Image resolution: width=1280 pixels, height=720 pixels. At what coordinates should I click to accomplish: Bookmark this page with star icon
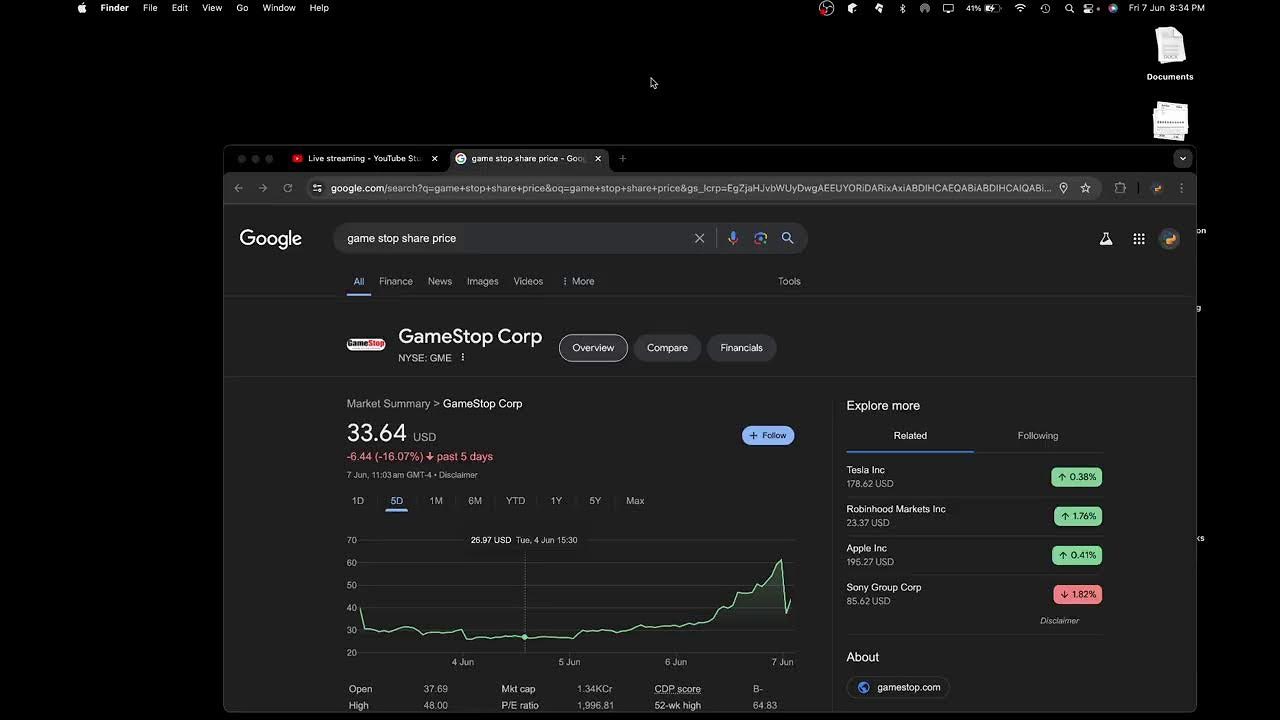click(1085, 188)
